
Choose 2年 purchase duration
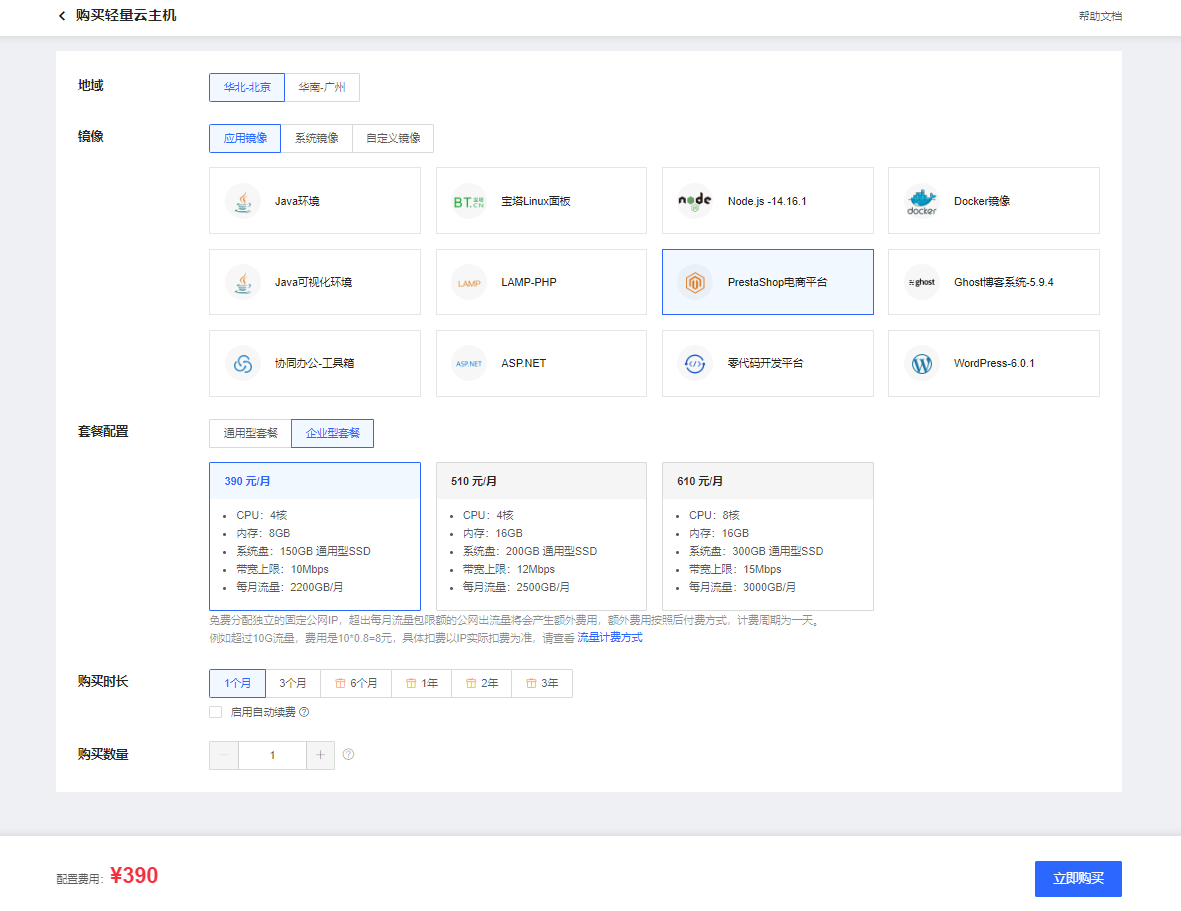point(482,684)
